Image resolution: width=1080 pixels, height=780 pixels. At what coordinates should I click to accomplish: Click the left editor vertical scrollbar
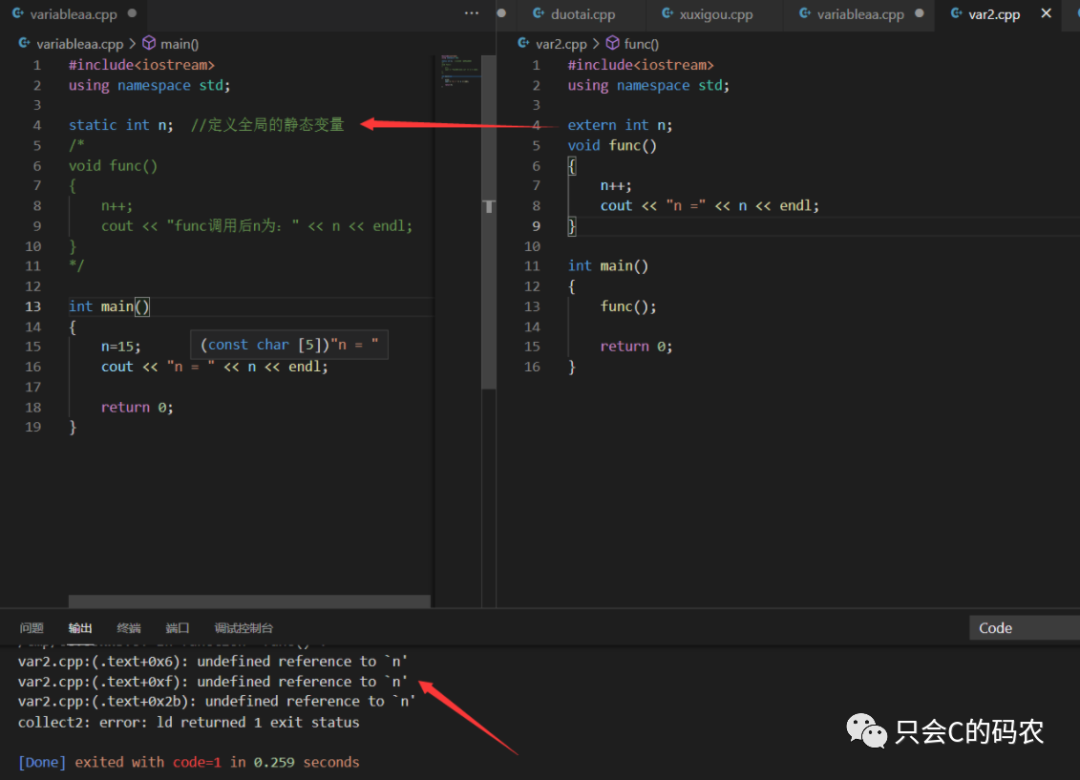click(488, 222)
